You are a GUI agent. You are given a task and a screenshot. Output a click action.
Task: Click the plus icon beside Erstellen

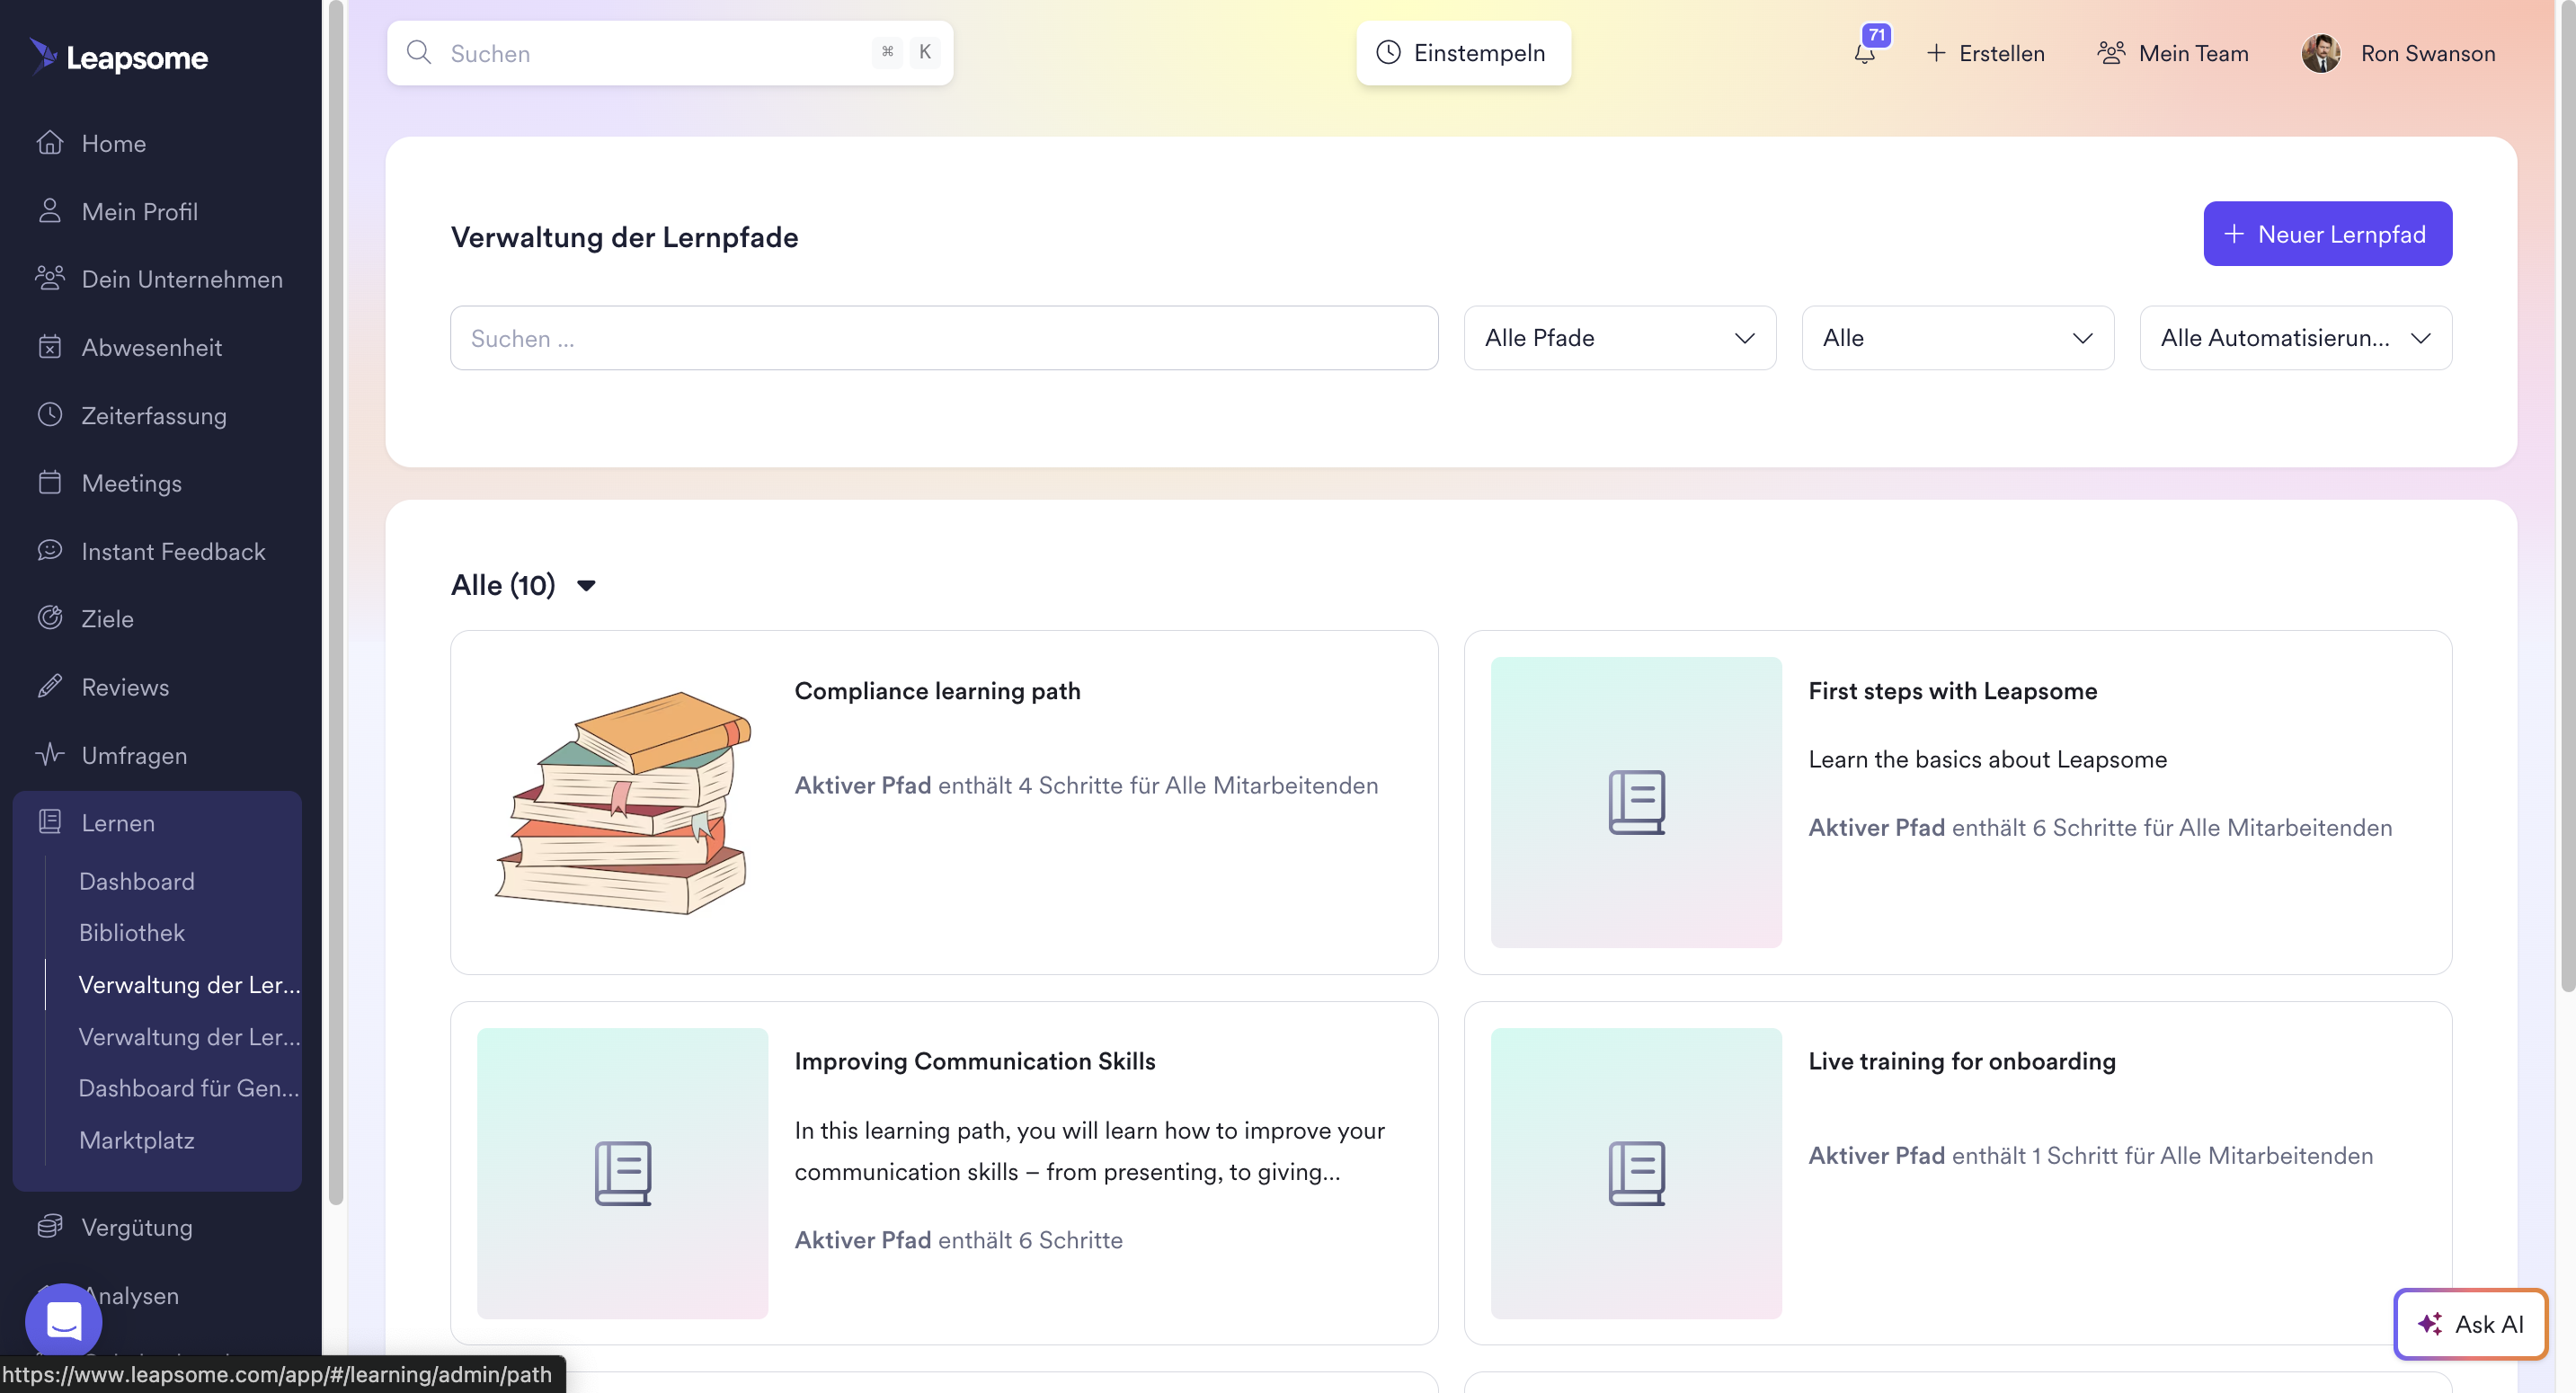click(1936, 53)
